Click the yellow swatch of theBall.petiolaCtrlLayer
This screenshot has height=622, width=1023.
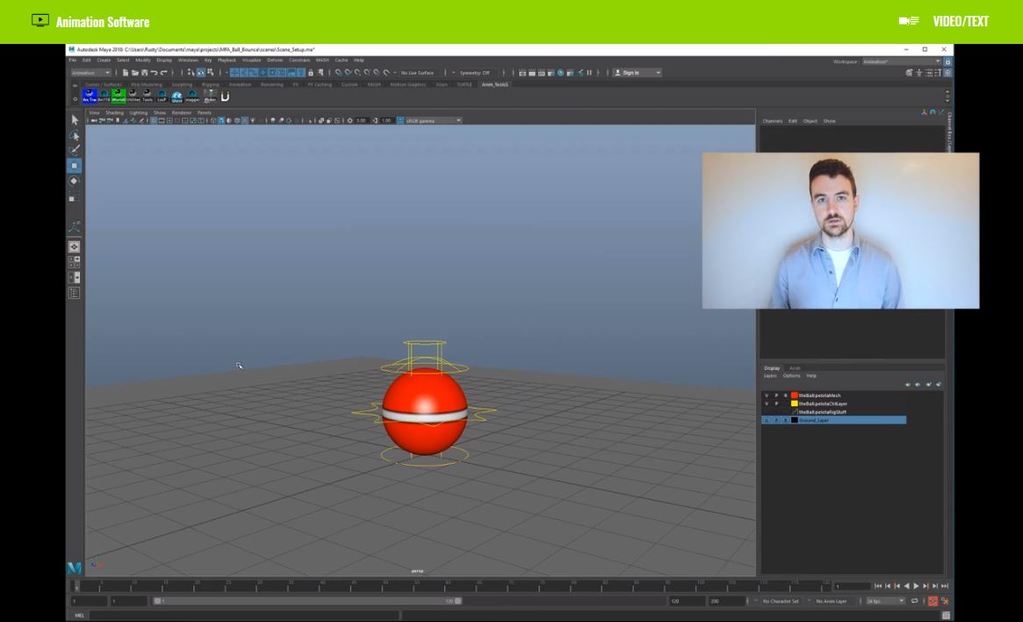point(795,403)
